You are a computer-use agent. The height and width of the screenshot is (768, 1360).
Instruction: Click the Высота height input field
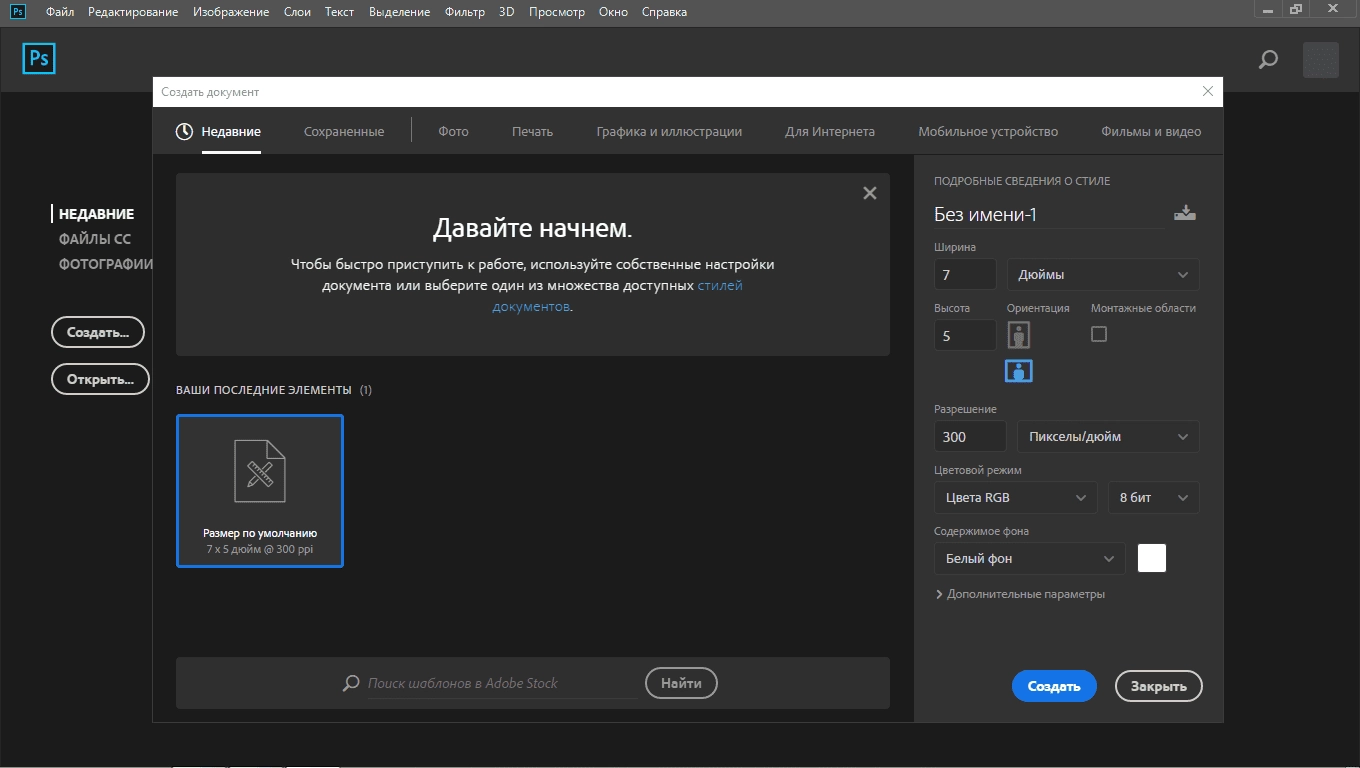pyautogui.click(x=965, y=335)
